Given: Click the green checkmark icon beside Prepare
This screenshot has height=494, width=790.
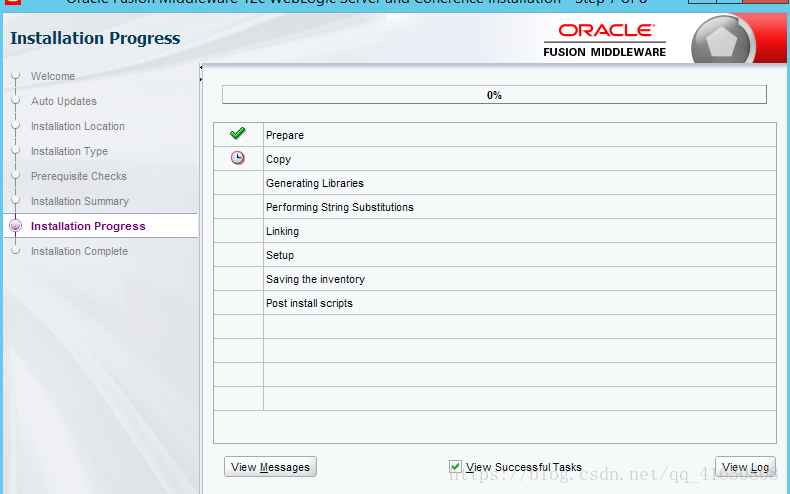Looking at the screenshot, I should point(237,134).
